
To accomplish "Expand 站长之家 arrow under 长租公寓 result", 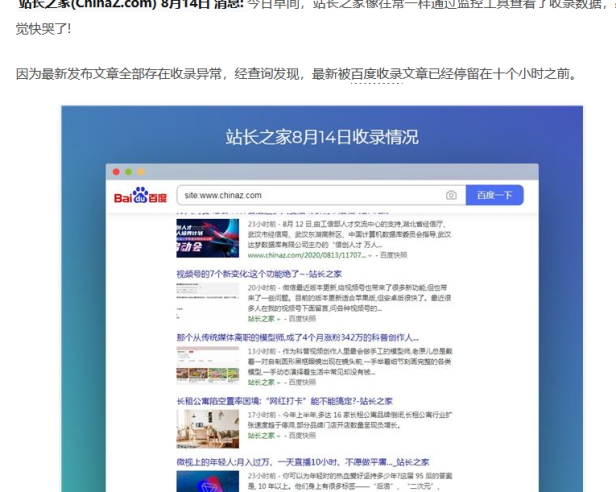I will (279, 436).
